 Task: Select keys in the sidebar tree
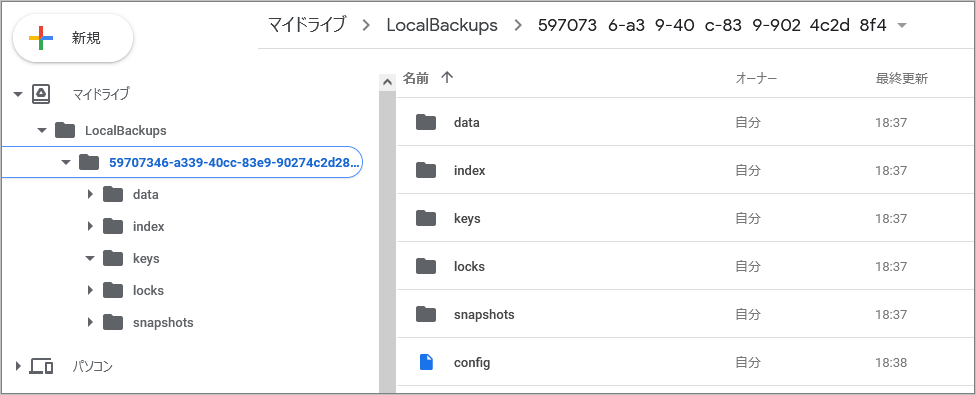point(146,259)
